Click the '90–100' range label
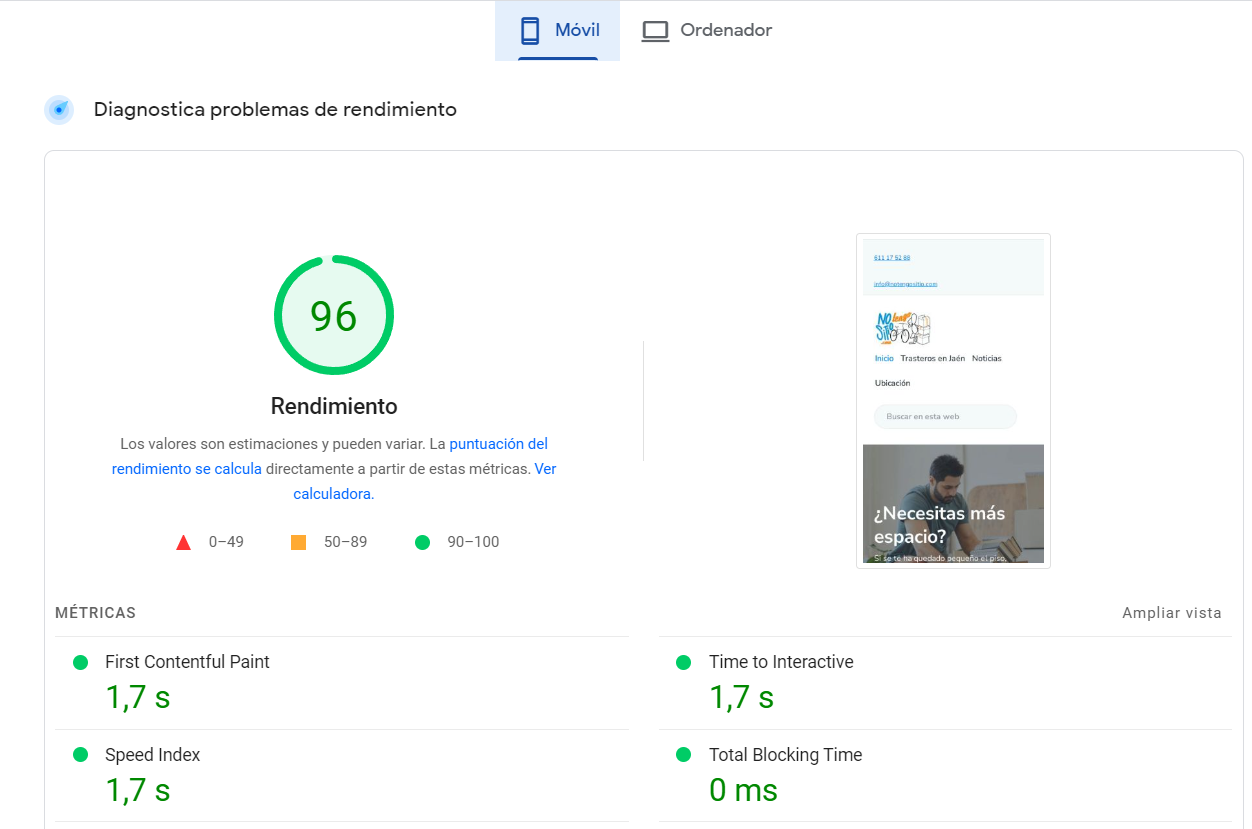The width and height of the screenshot is (1252, 829). pyautogui.click(x=473, y=542)
